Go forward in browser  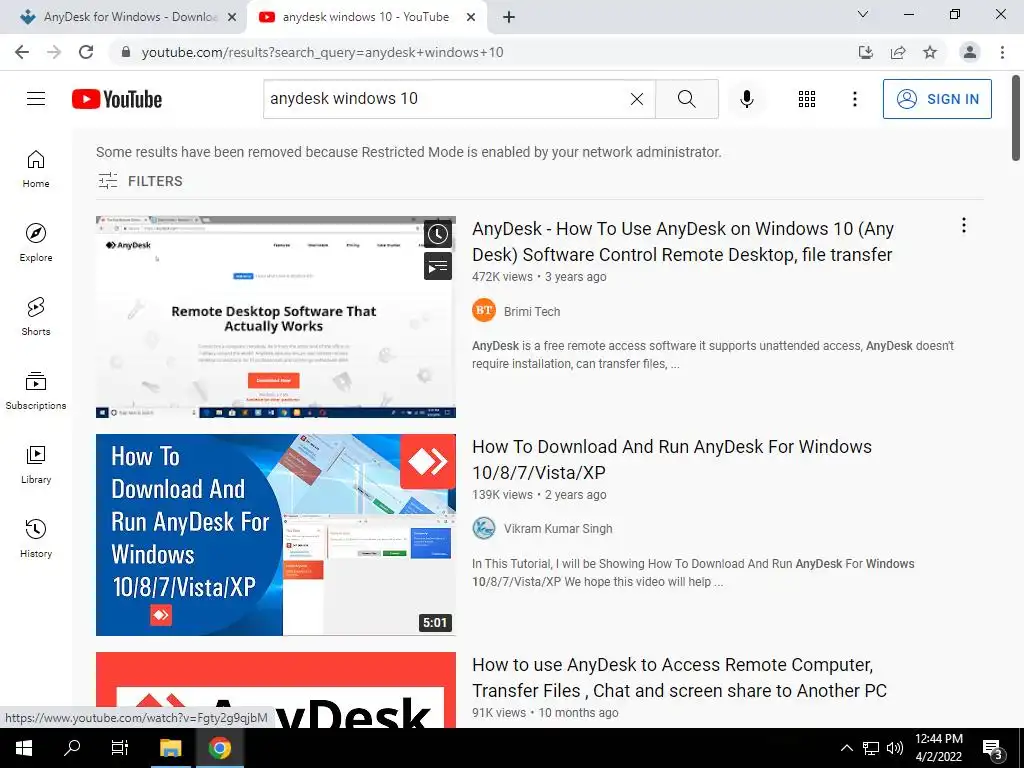click(x=54, y=52)
